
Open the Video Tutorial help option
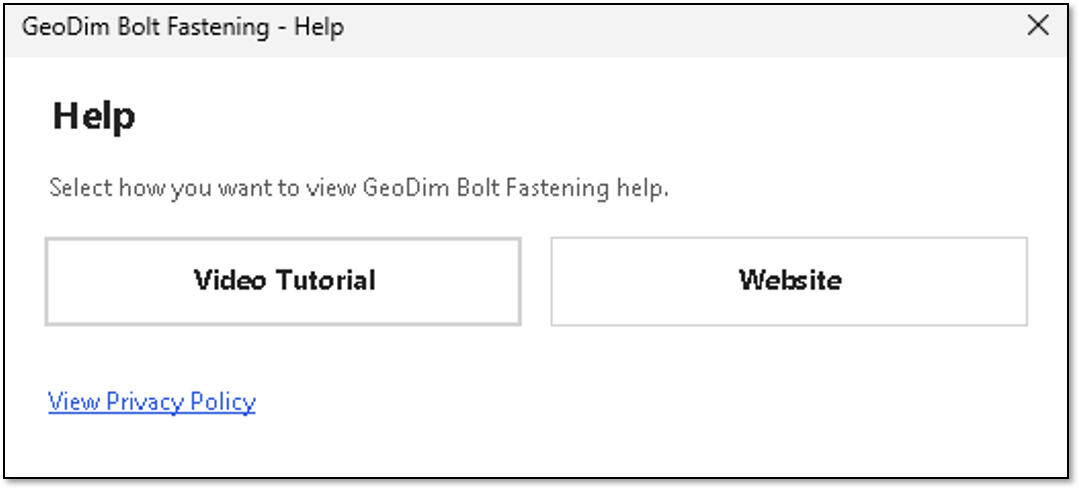pos(283,281)
